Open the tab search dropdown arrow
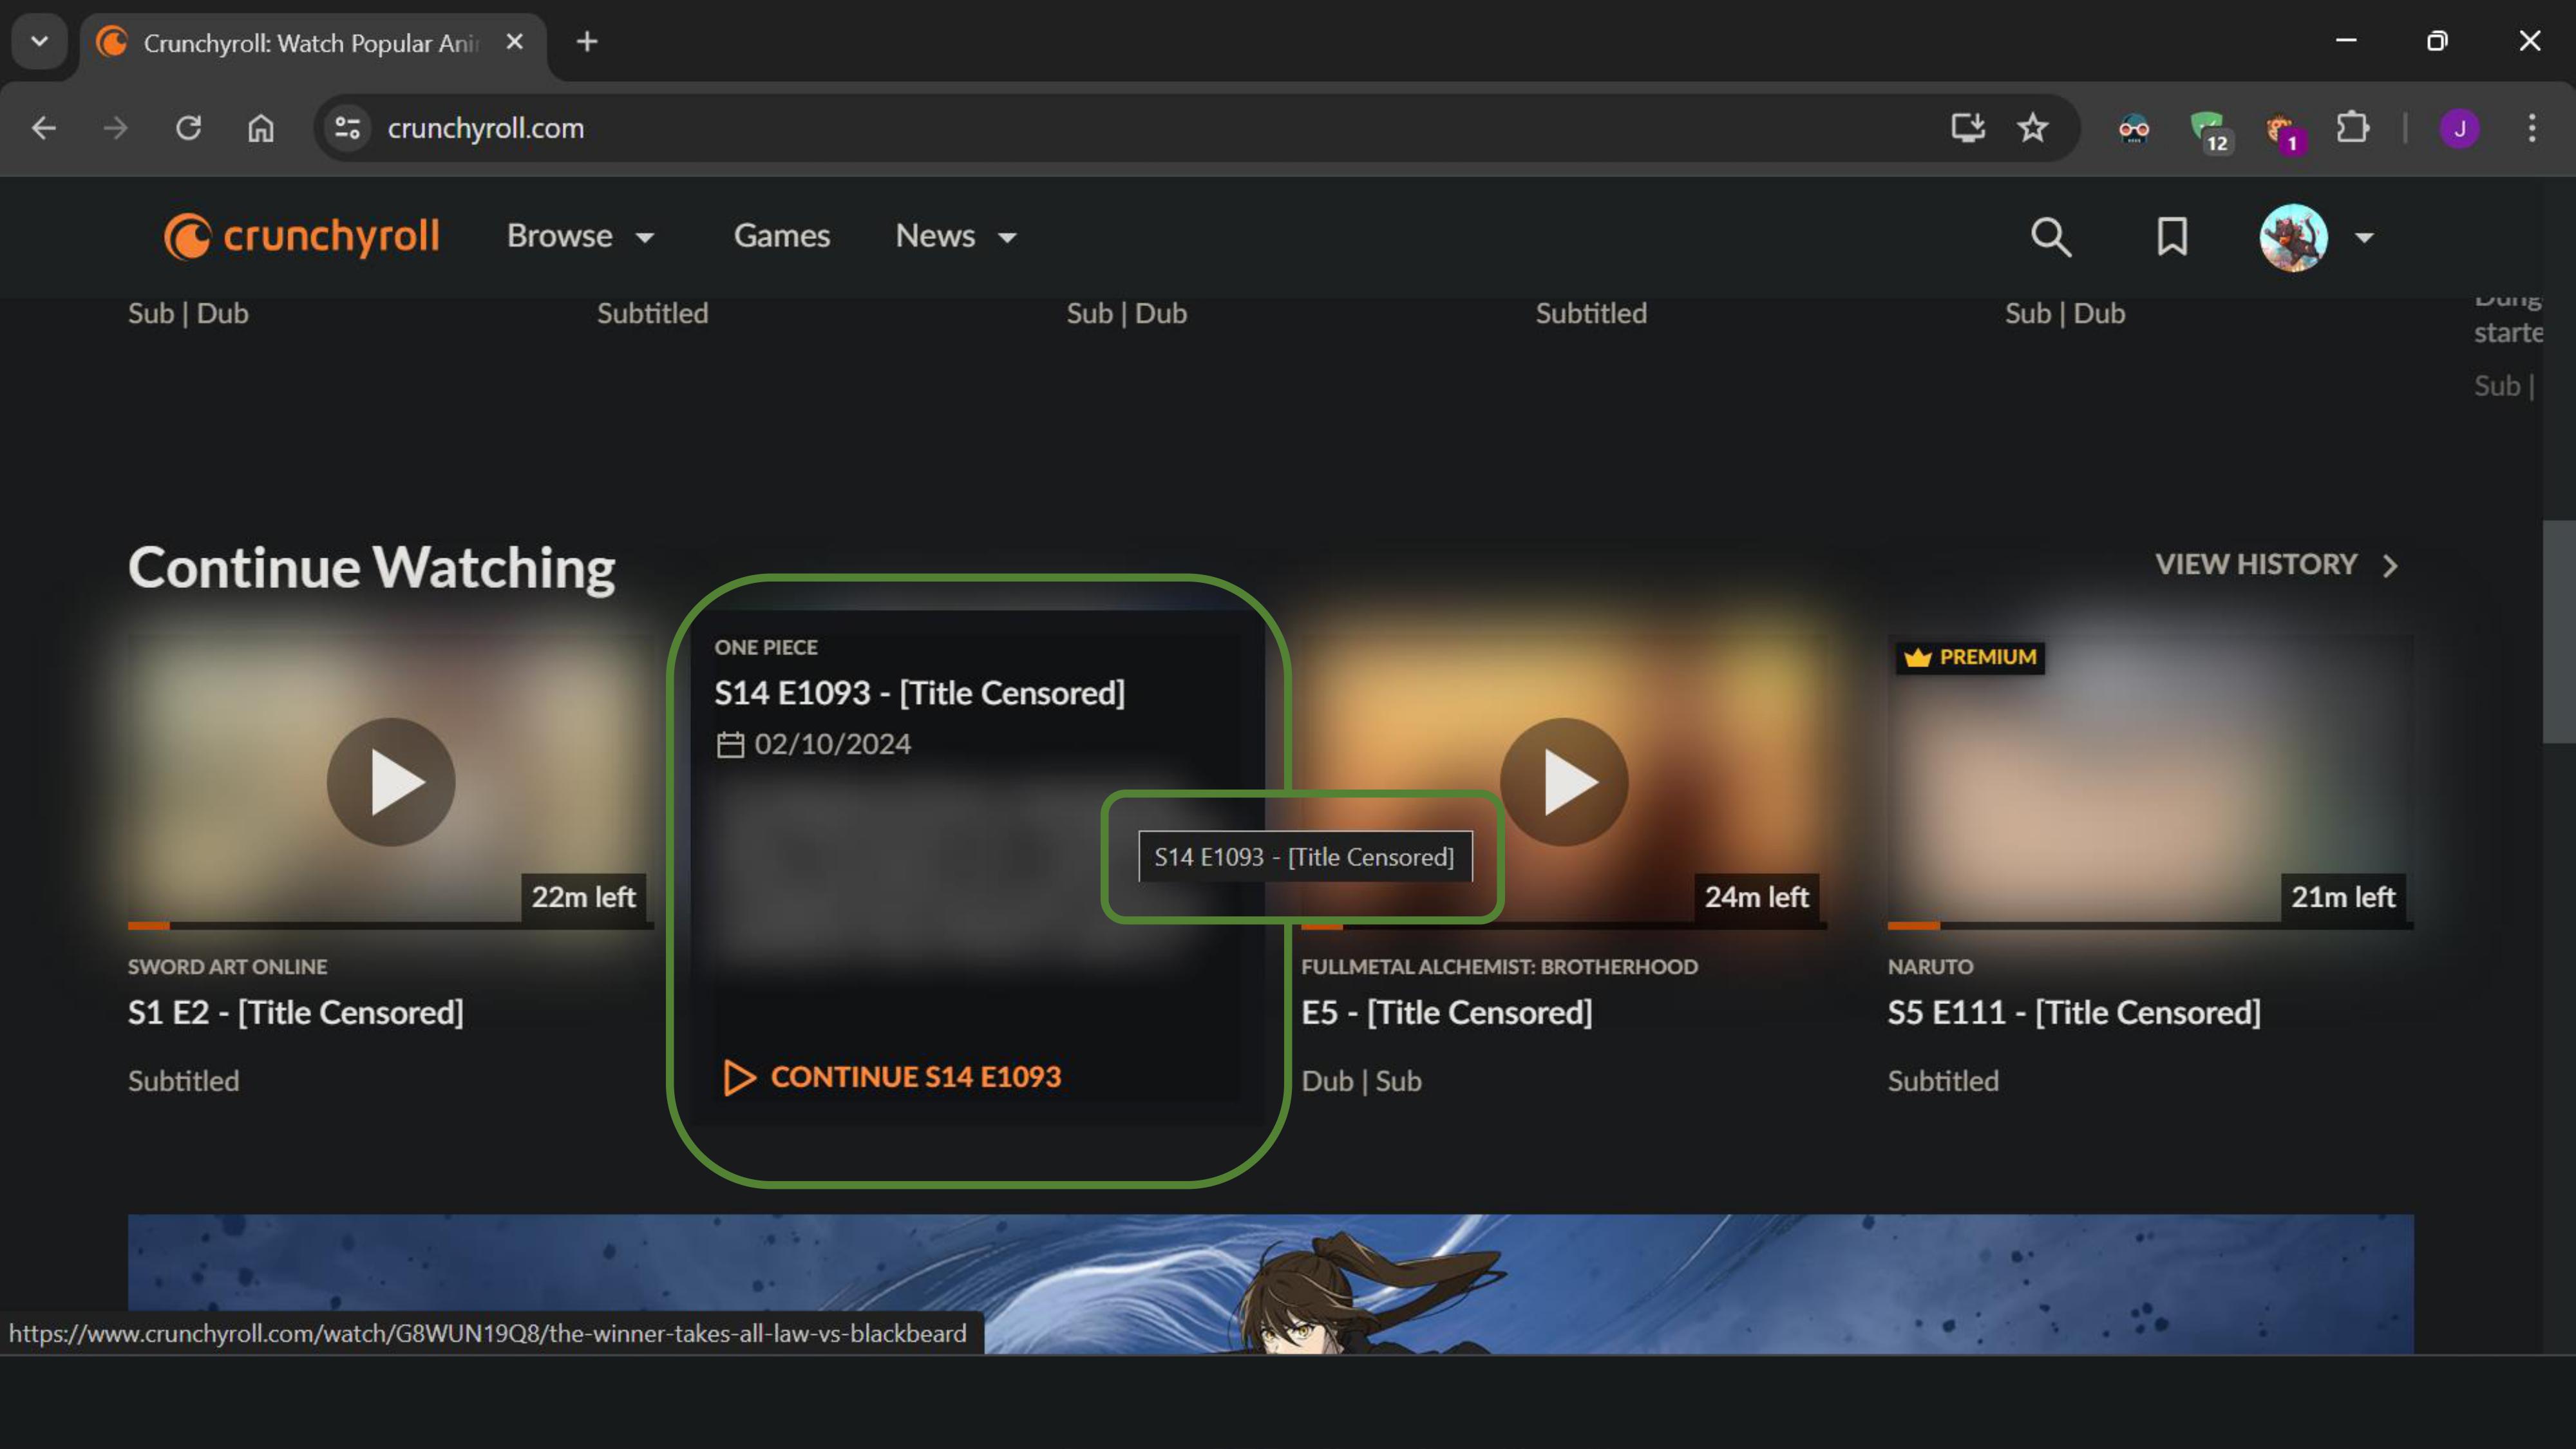This screenshot has height=1449, width=2576. point(39,42)
